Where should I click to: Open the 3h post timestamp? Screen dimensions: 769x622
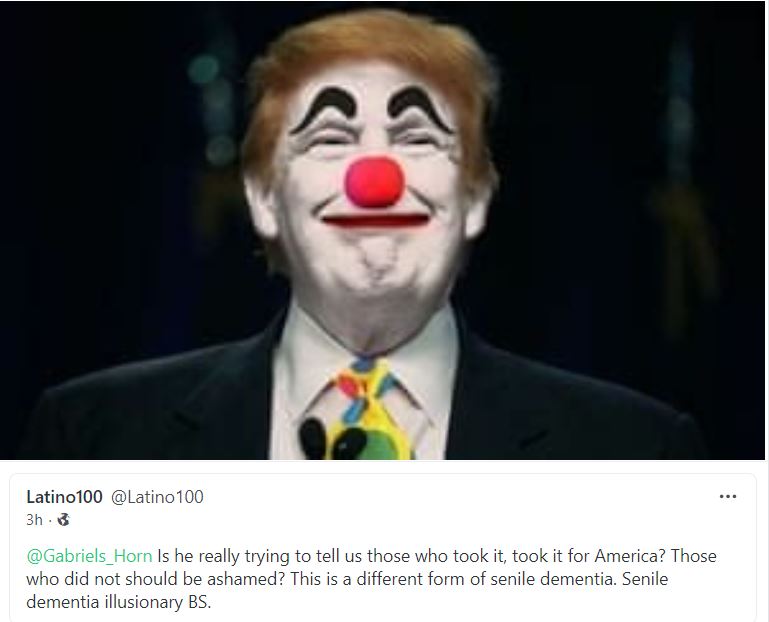pos(34,519)
